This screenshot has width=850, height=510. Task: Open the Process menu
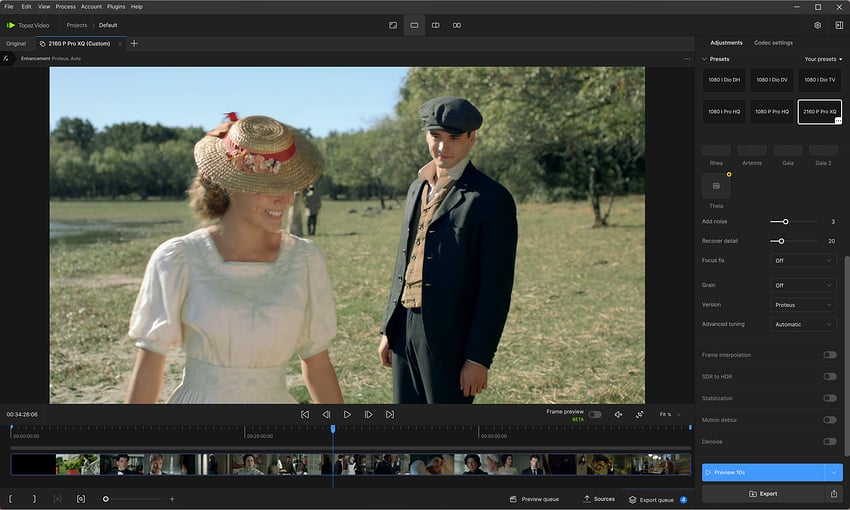(66, 7)
